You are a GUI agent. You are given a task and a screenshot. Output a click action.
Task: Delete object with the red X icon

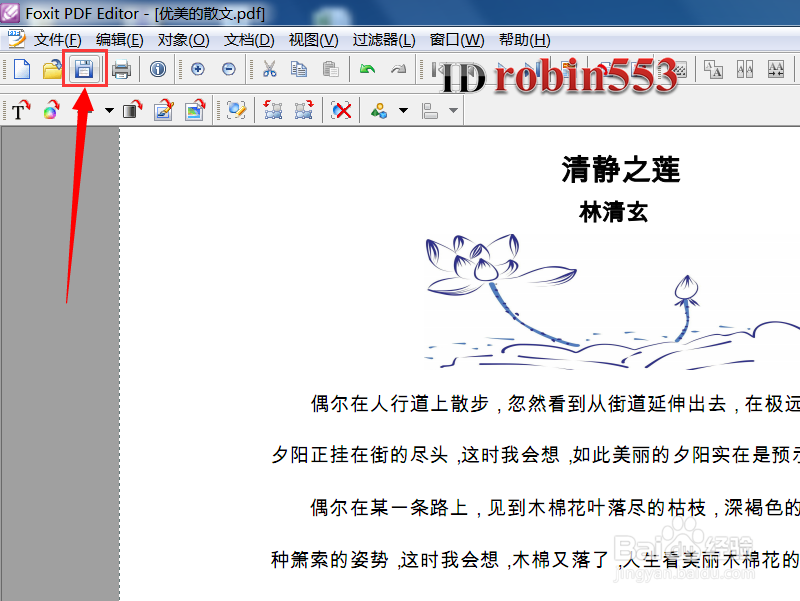click(x=341, y=110)
